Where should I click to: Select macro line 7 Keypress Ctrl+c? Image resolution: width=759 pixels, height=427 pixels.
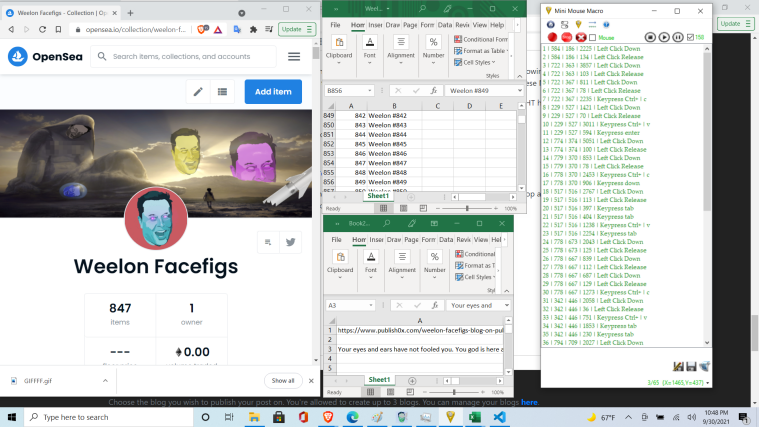(x=594, y=99)
